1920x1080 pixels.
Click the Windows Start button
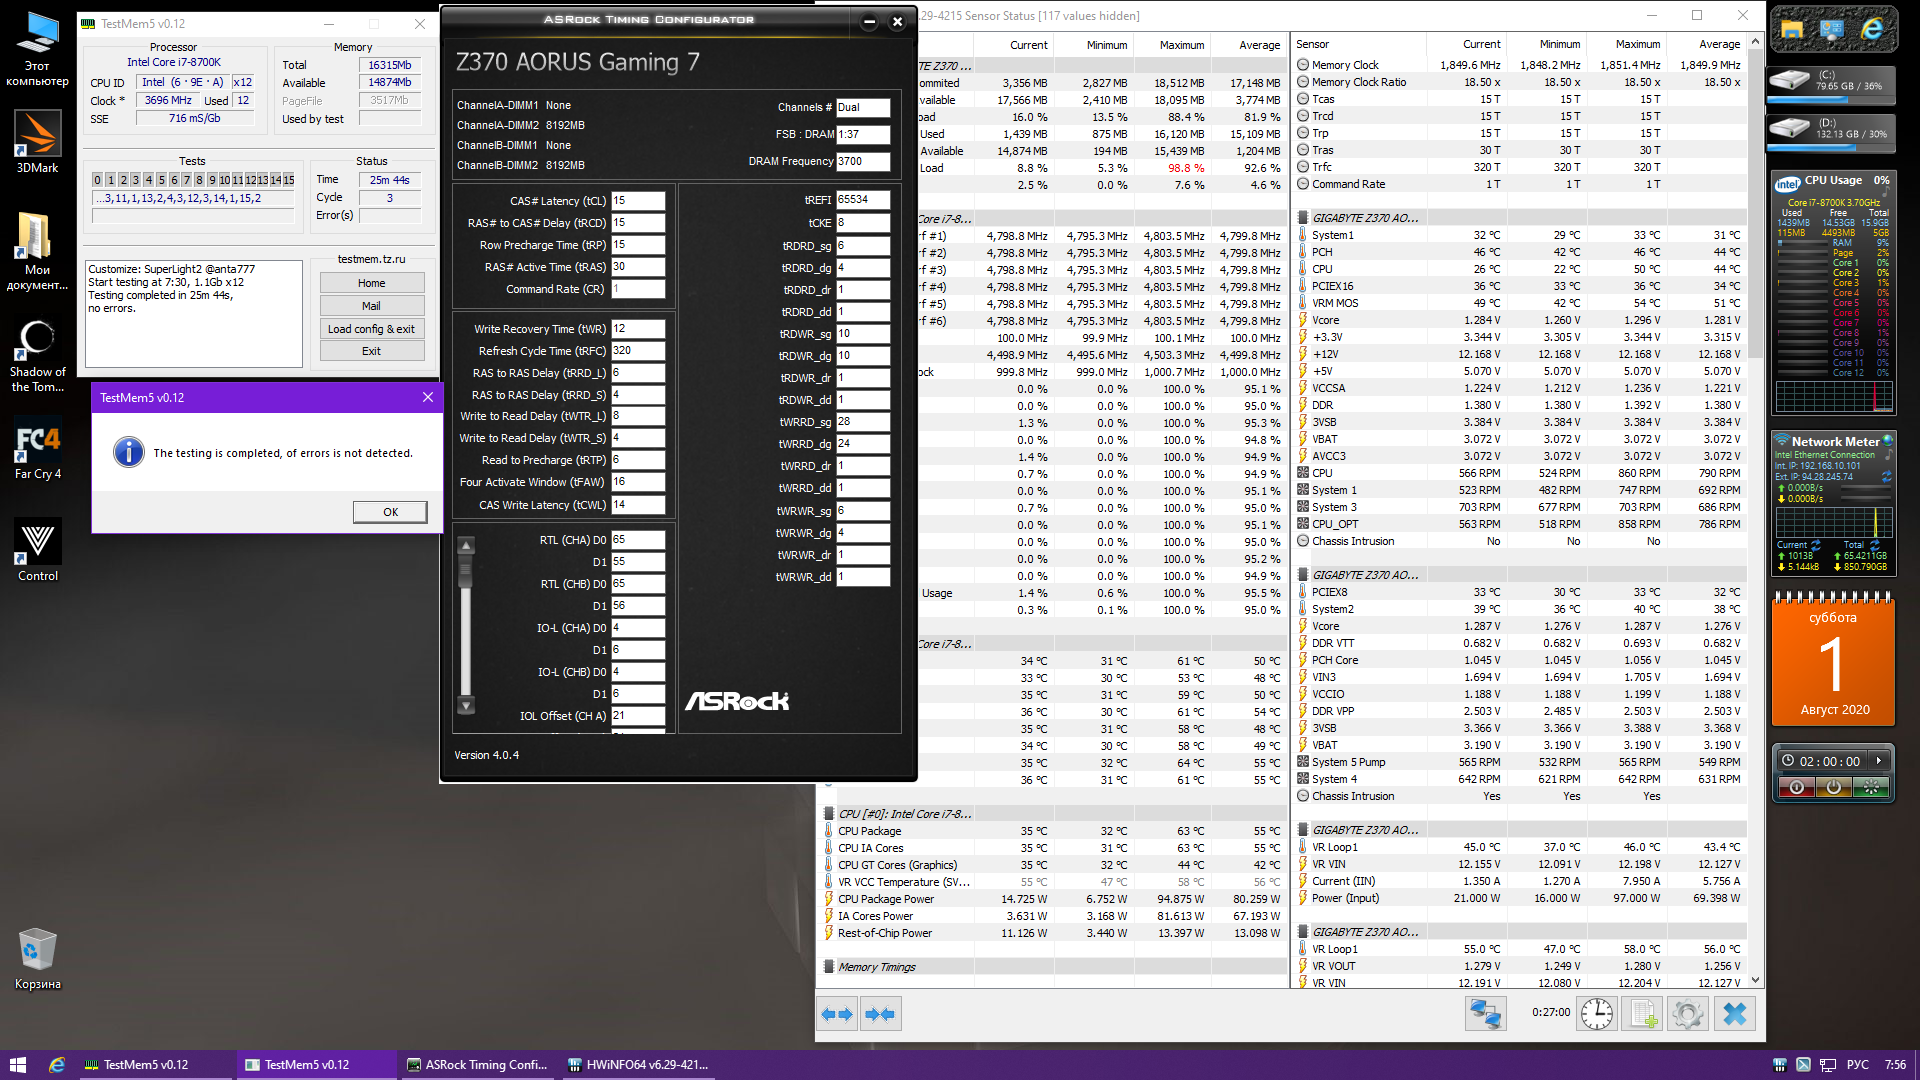coord(17,1065)
